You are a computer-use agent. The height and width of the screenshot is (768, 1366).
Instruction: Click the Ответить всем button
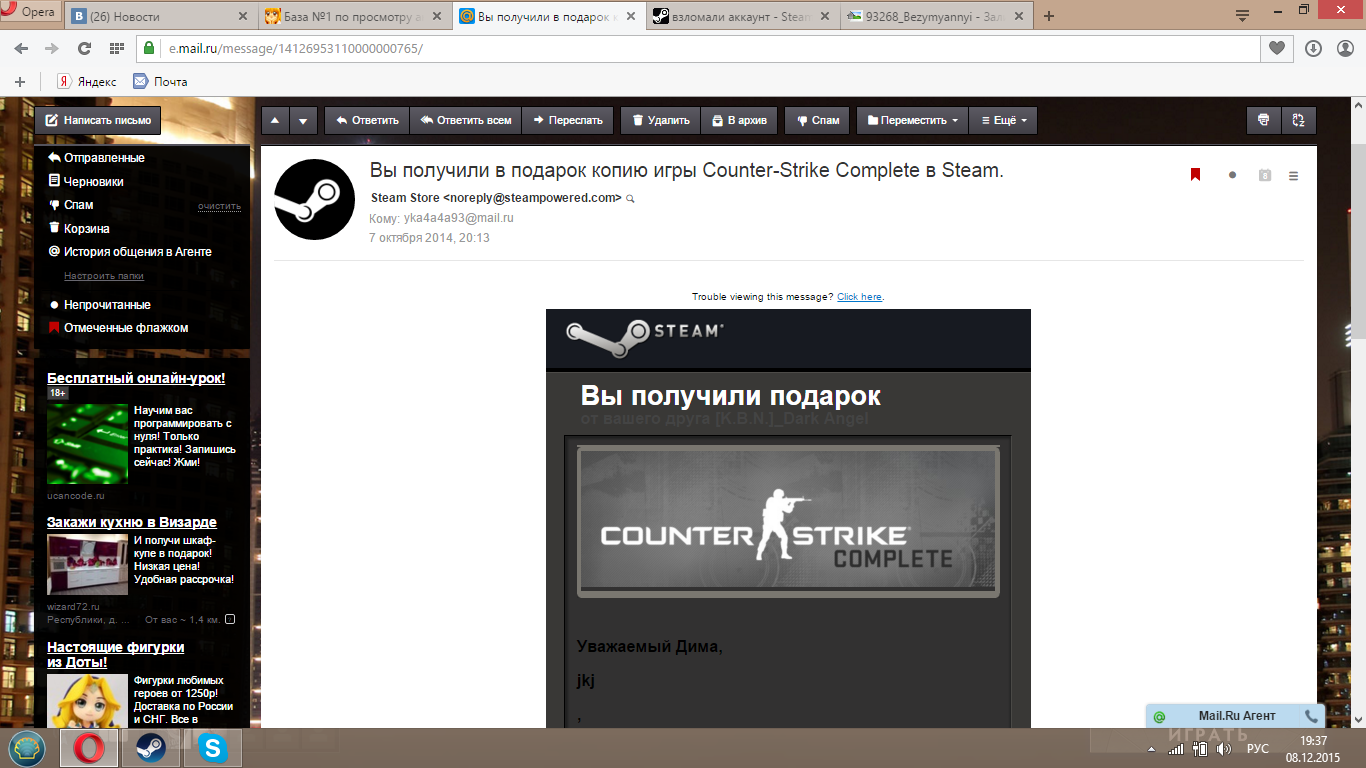(466, 120)
